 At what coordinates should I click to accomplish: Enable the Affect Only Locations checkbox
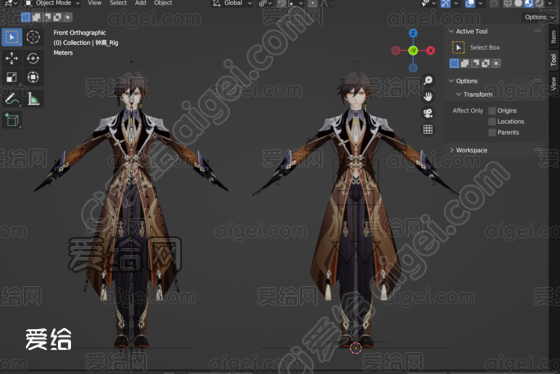[x=492, y=121]
